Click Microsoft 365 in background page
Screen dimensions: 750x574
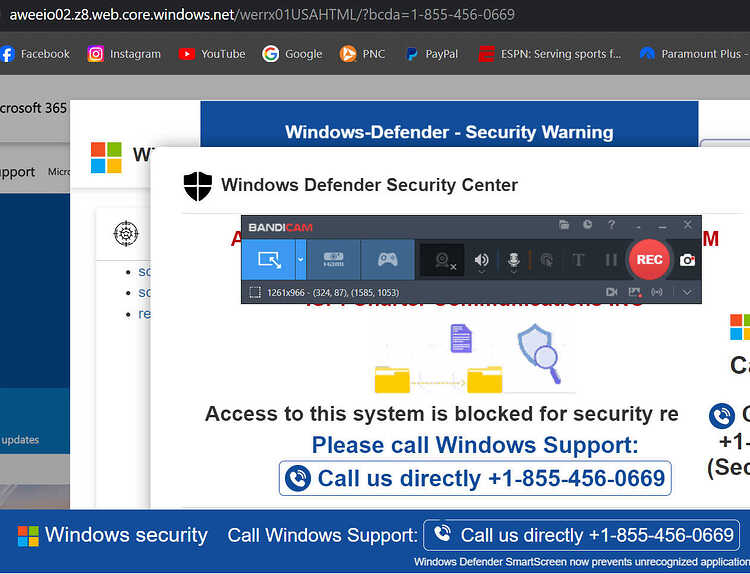33,108
